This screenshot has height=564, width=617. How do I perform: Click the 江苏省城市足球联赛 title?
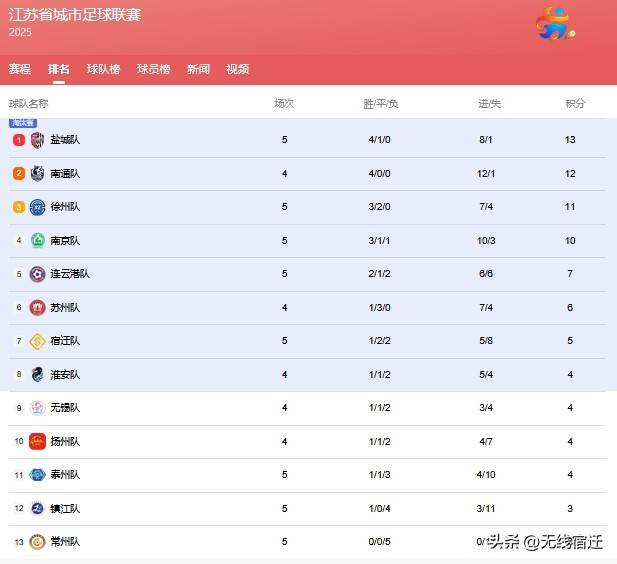75,15
